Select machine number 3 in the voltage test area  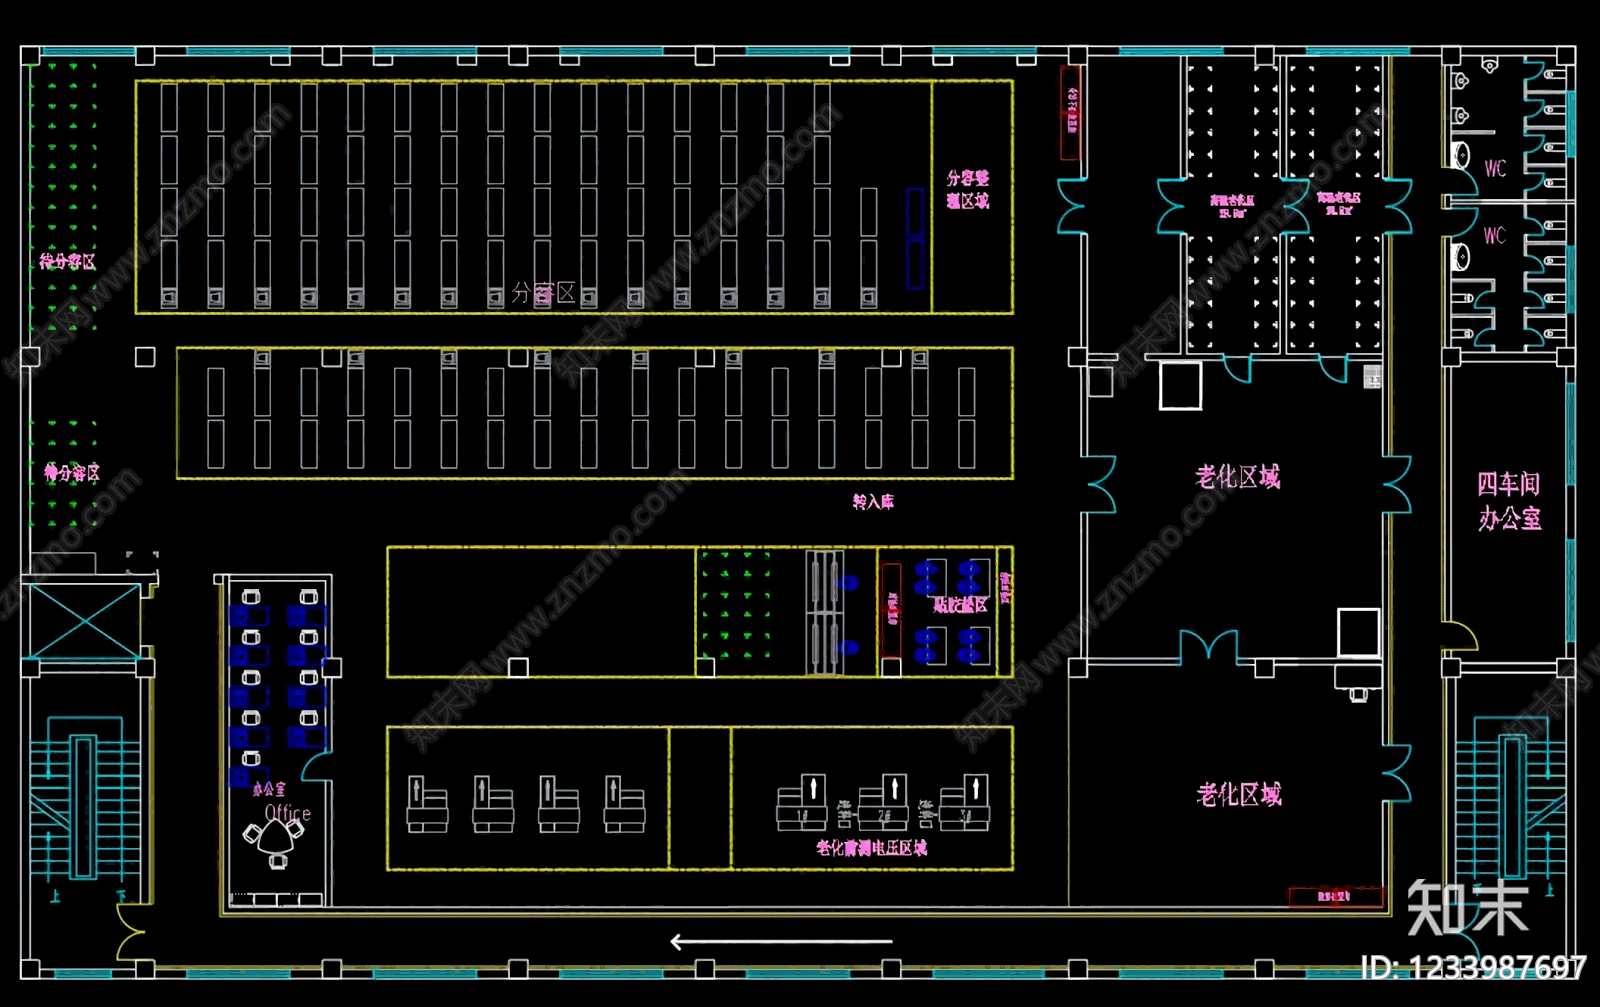click(965, 803)
